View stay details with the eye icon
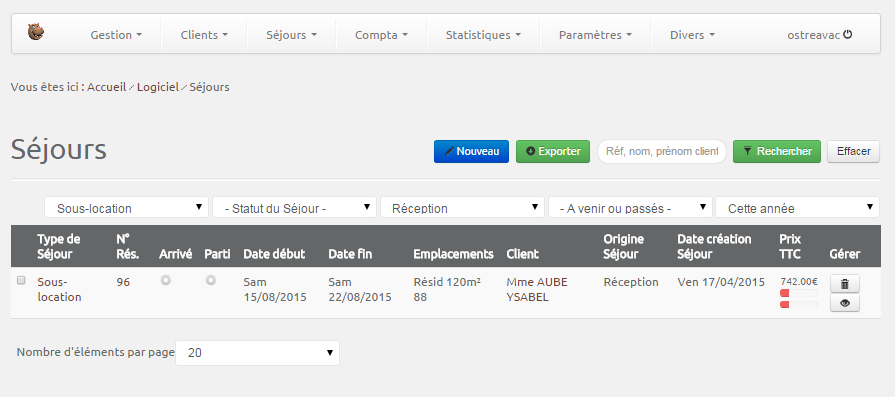This screenshot has width=895, height=397. tap(845, 303)
